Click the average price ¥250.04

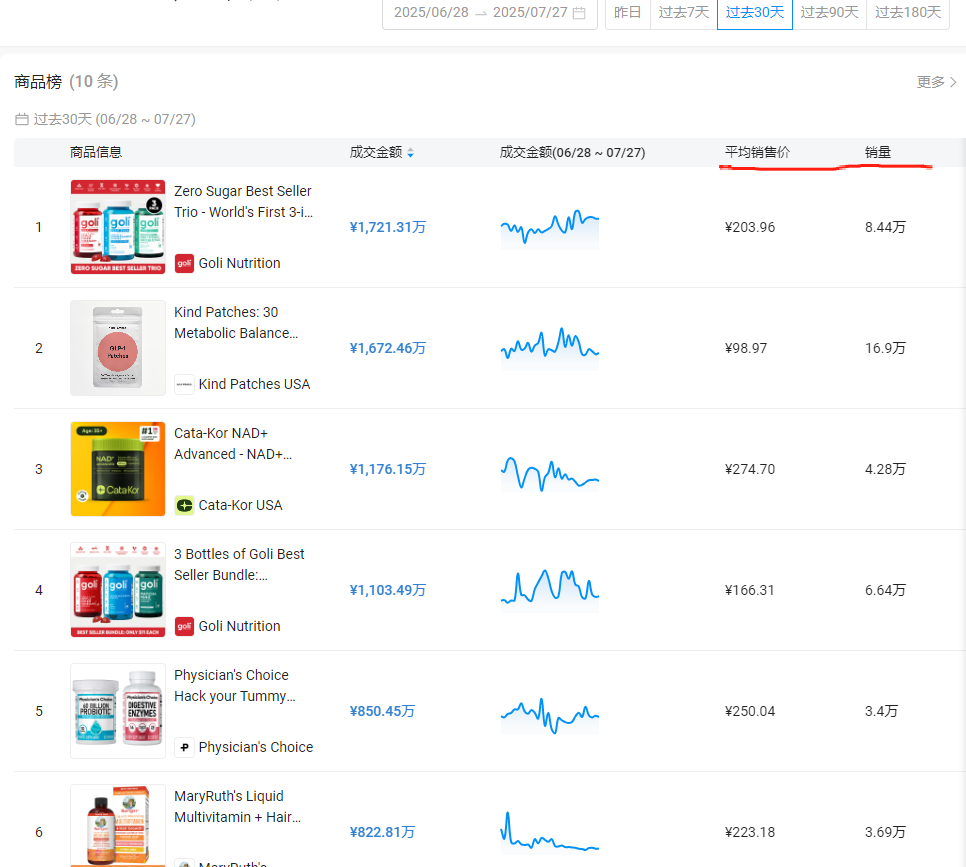click(750, 711)
